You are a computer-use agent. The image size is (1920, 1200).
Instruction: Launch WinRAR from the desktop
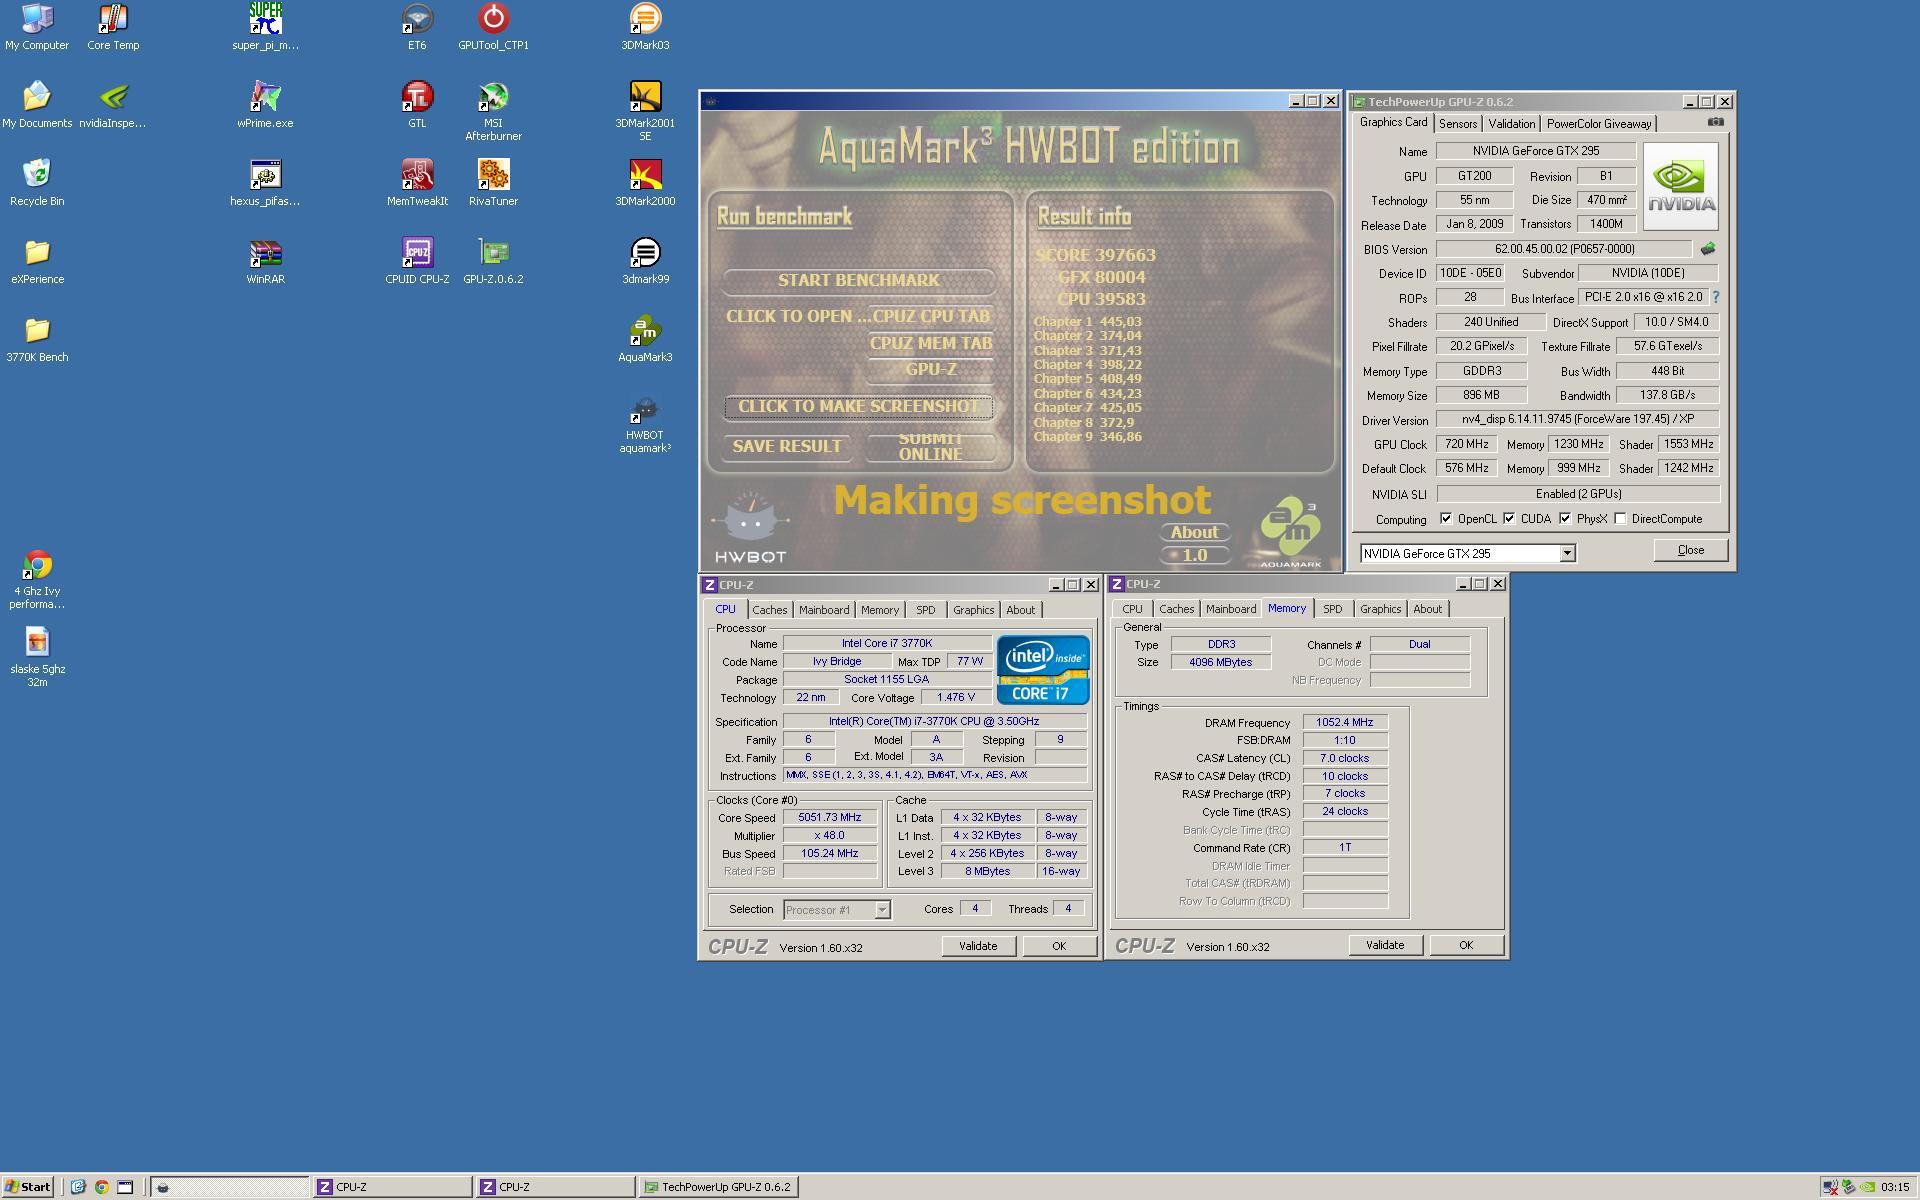pos(265,261)
